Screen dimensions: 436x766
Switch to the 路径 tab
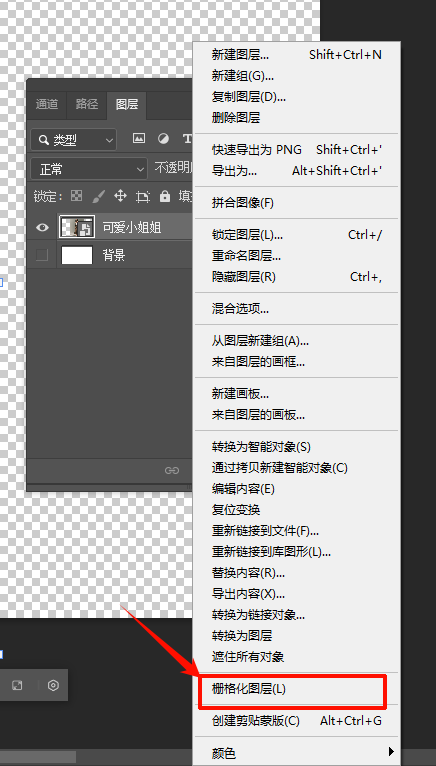[x=87, y=104]
